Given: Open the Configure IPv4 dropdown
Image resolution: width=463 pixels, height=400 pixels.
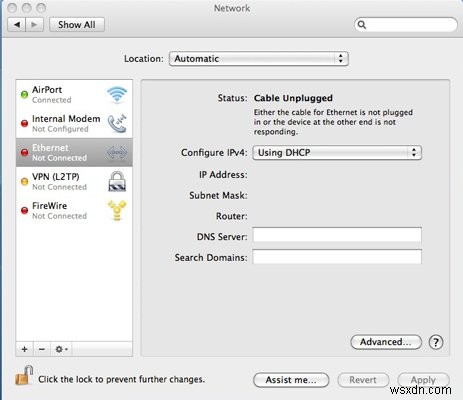Looking at the screenshot, I should 337,153.
